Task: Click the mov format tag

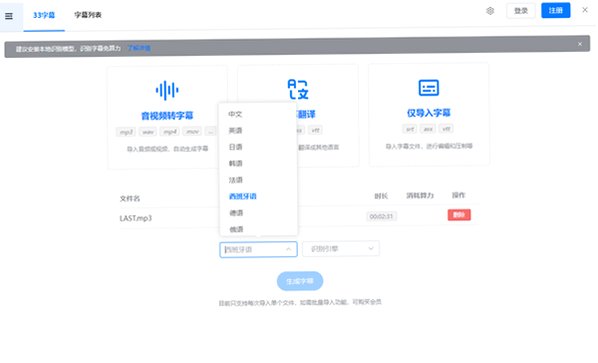Action: (x=192, y=132)
